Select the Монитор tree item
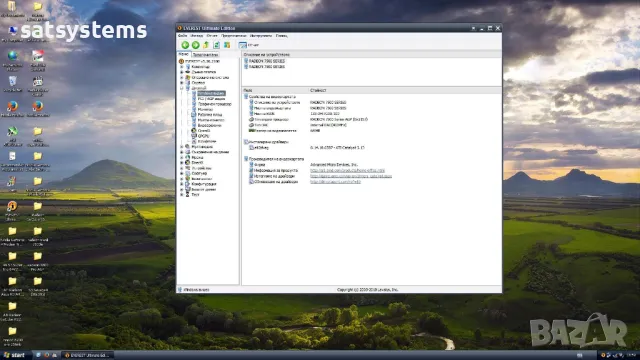 [x=205, y=109]
